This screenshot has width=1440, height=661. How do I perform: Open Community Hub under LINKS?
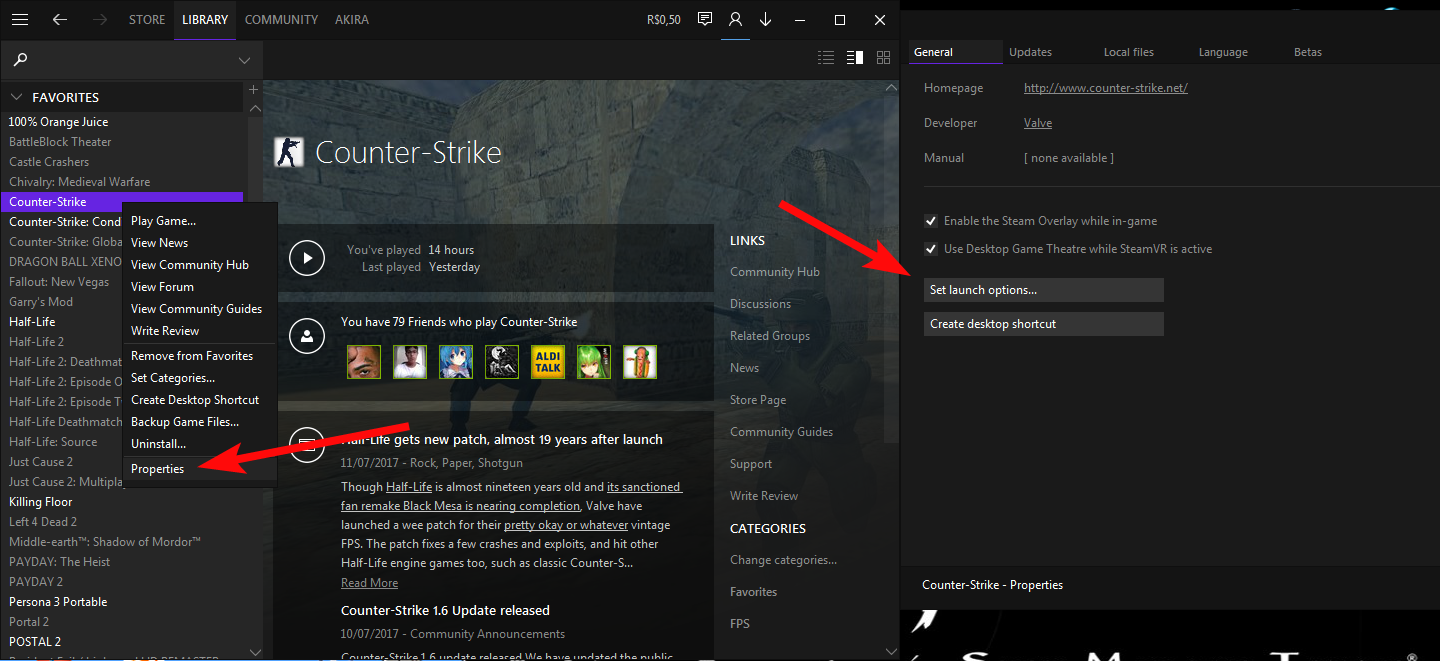click(775, 272)
